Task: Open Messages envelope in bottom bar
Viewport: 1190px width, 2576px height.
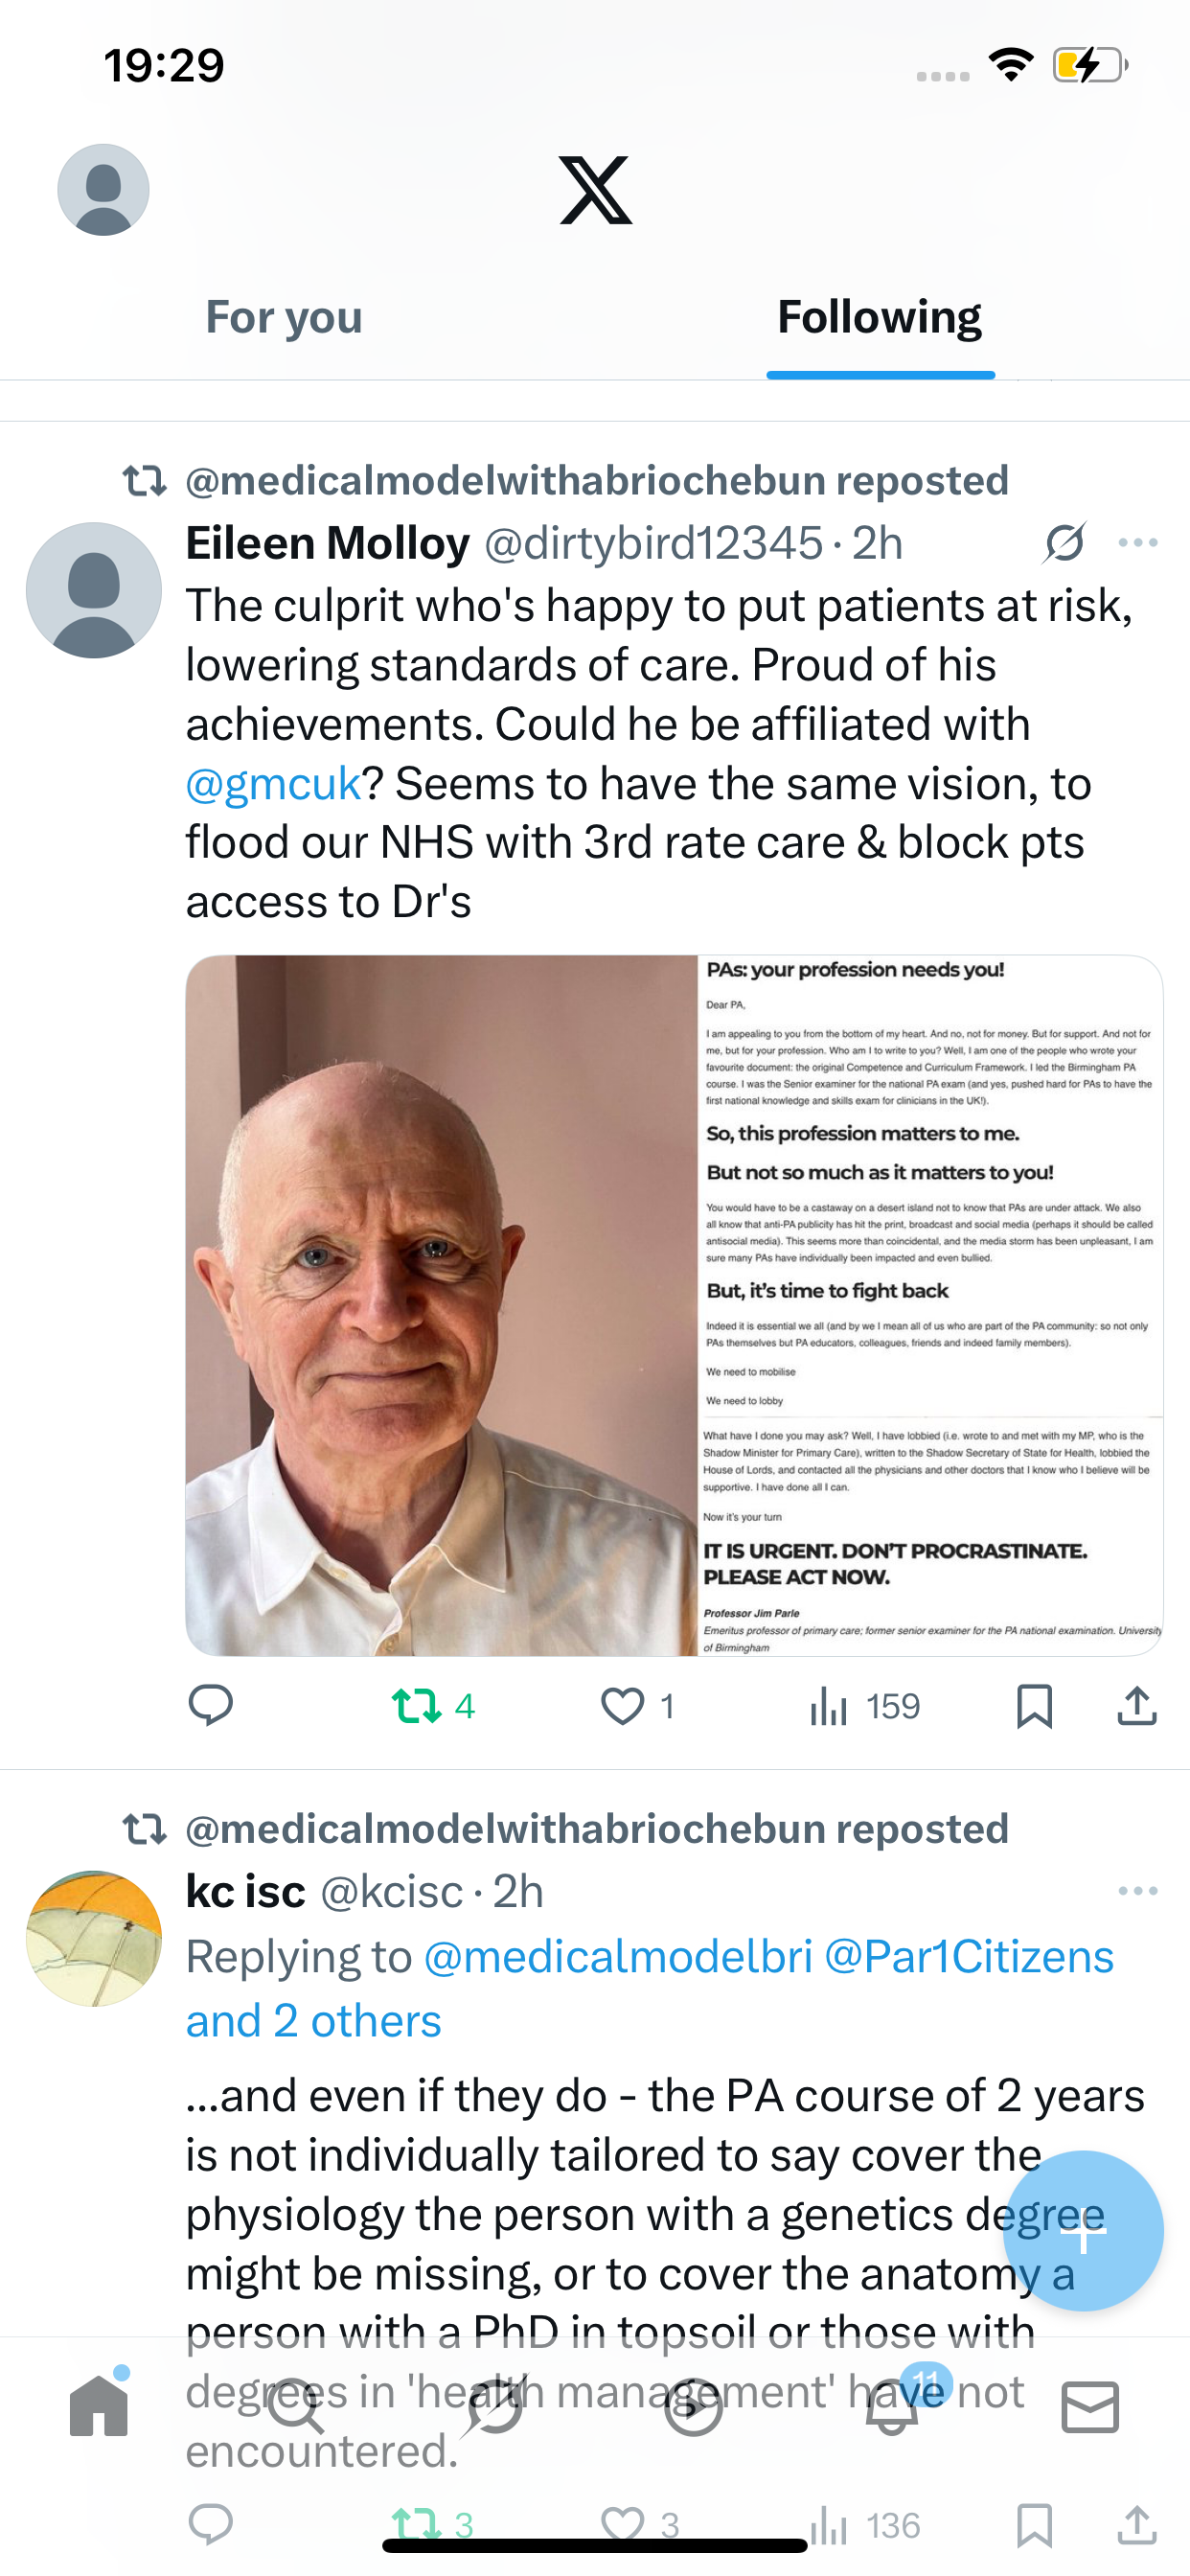Action: (x=1090, y=2408)
